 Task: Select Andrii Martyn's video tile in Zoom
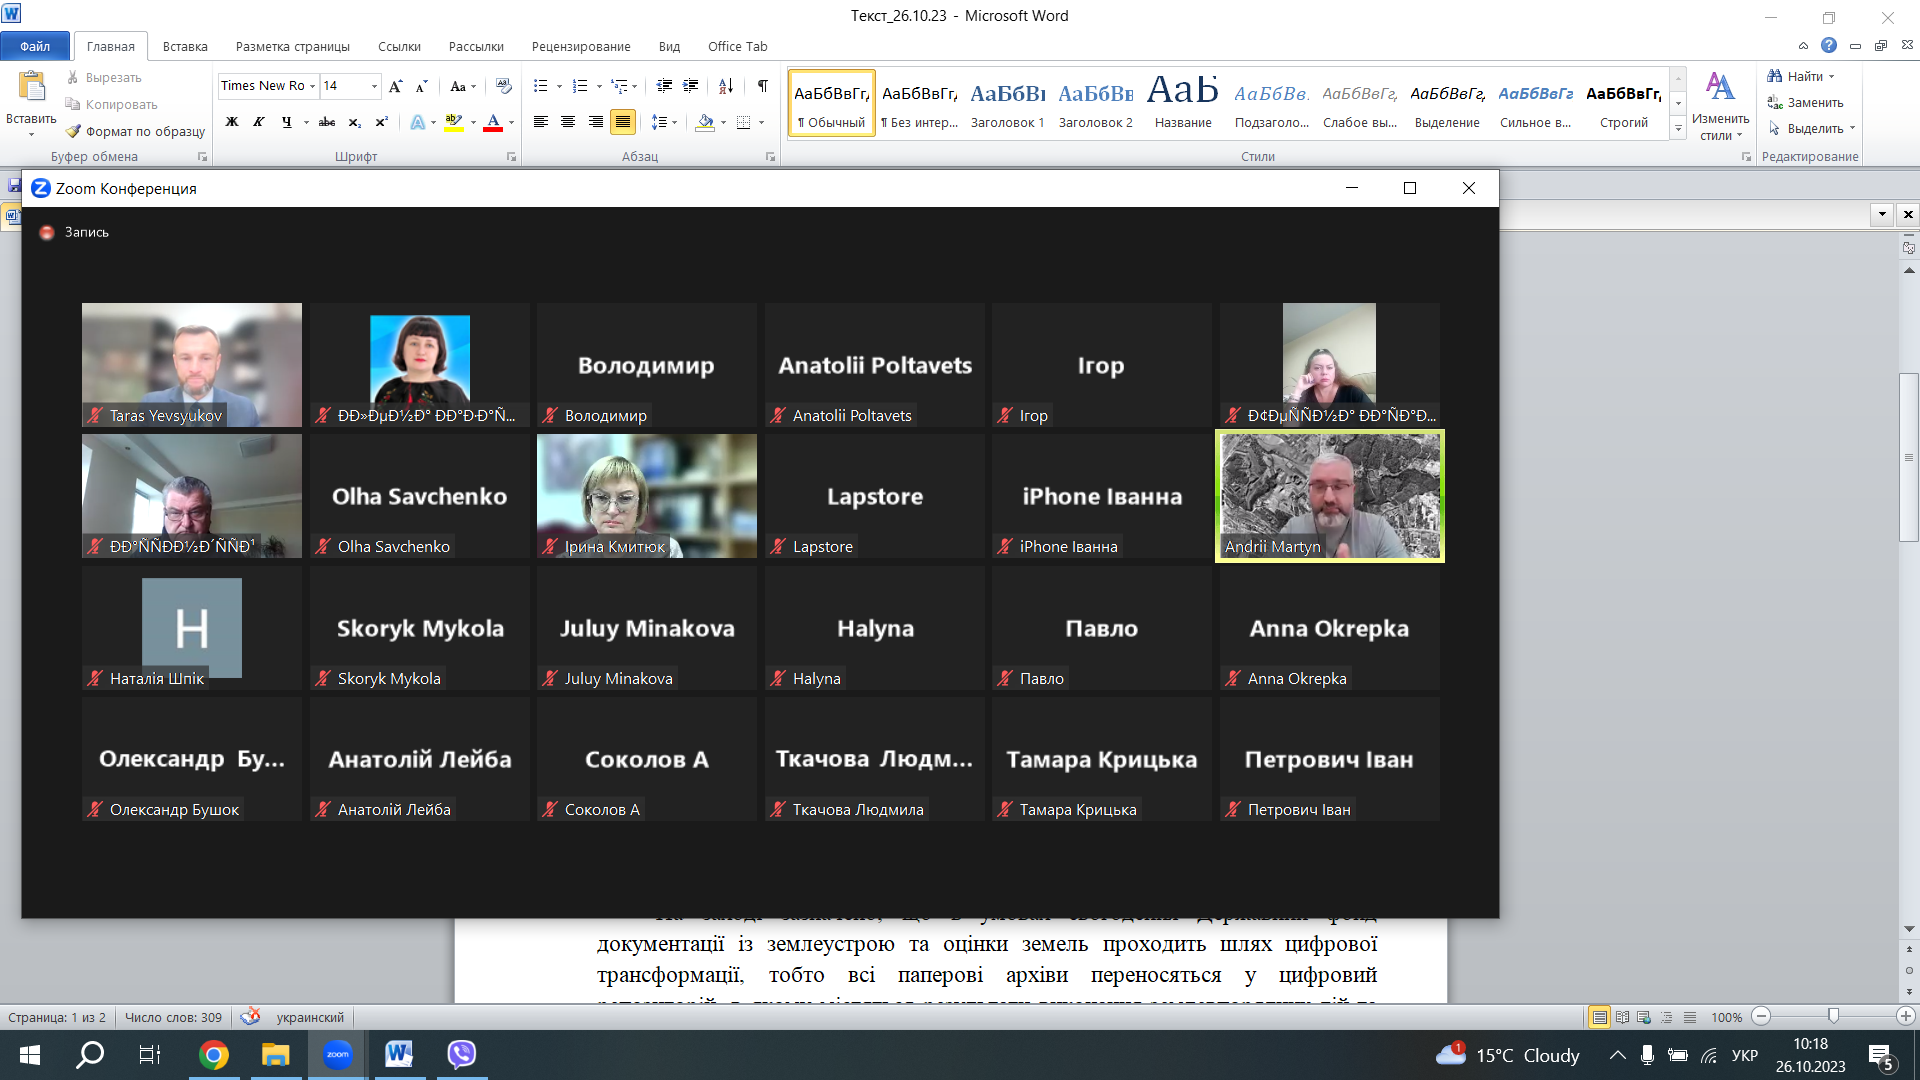click(x=1330, y=496)
